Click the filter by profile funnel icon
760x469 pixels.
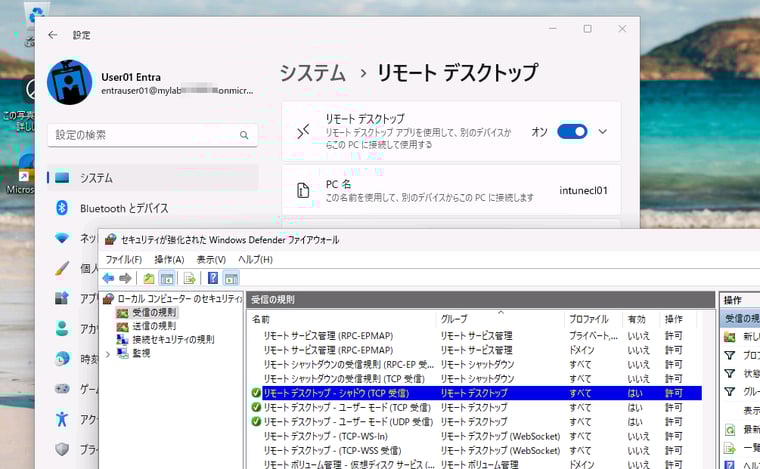tap(730, 355)
